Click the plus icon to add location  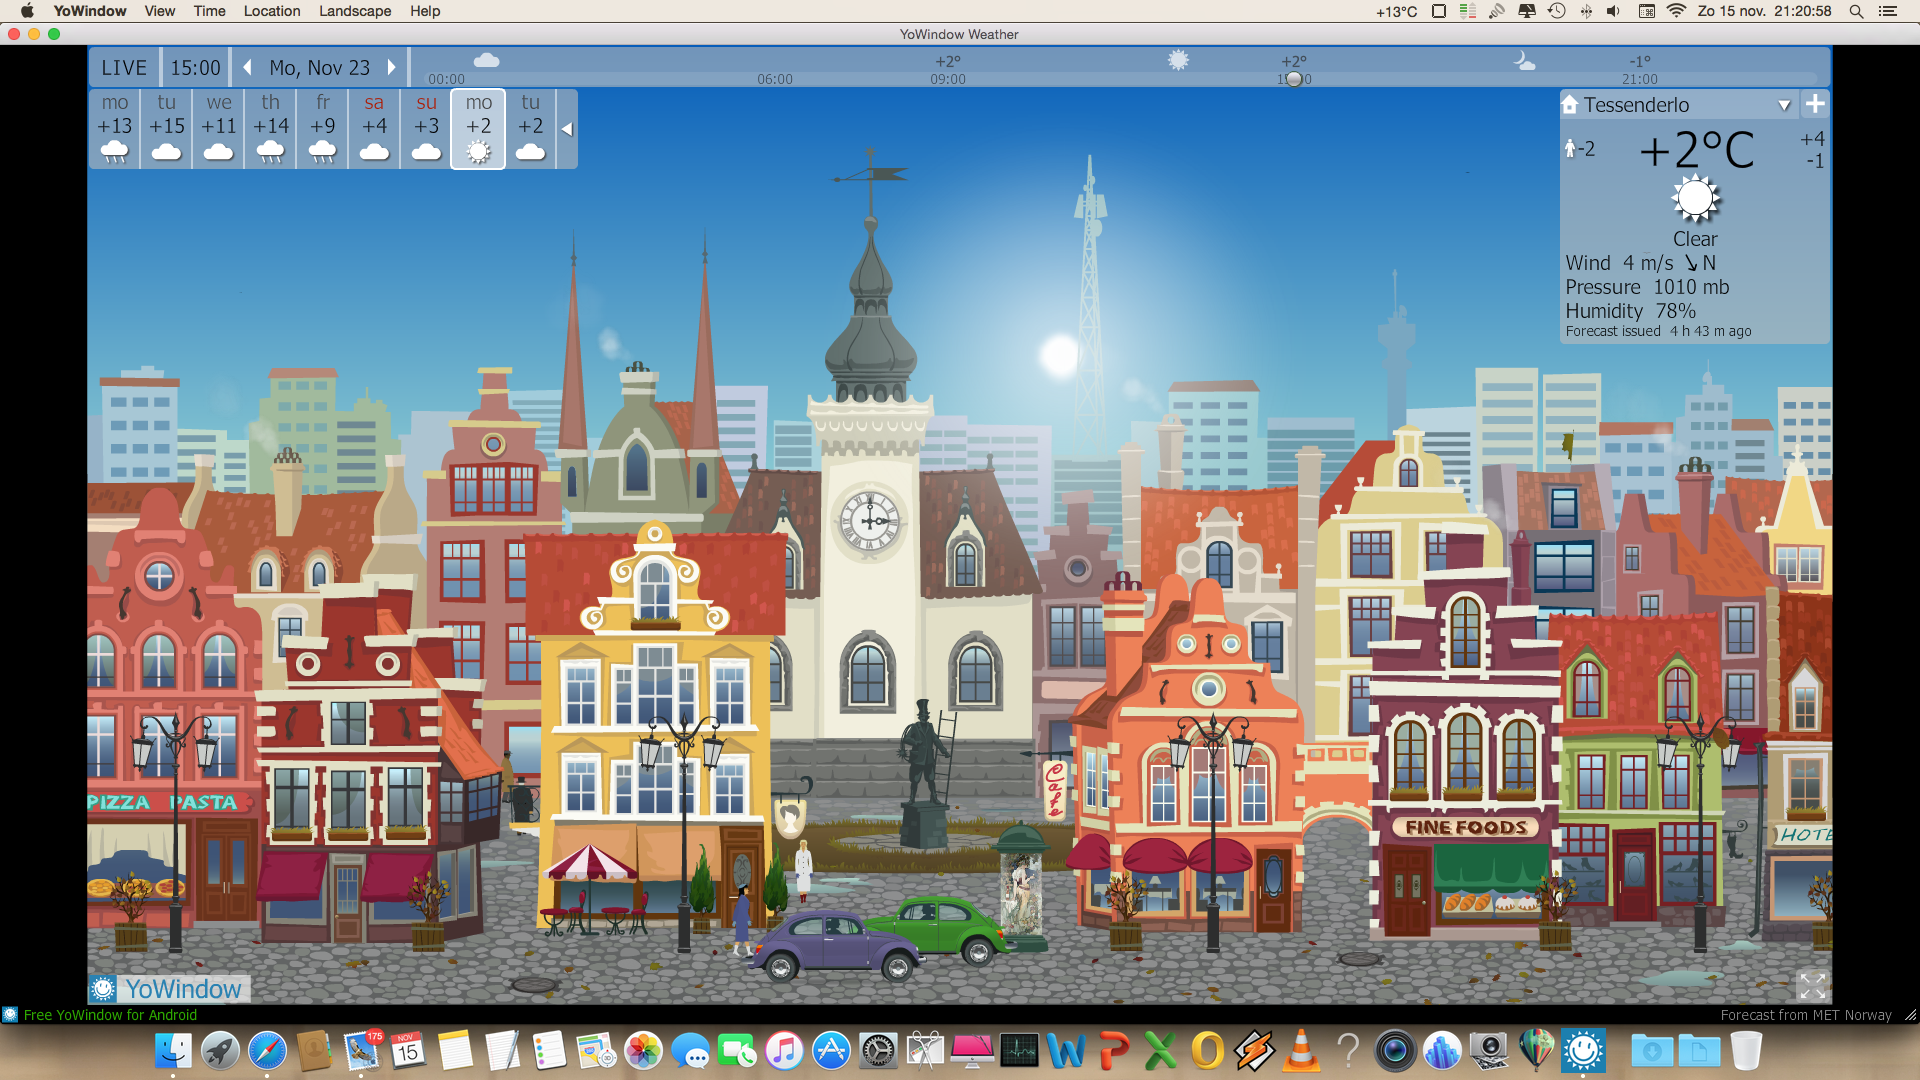point(1815,104)
